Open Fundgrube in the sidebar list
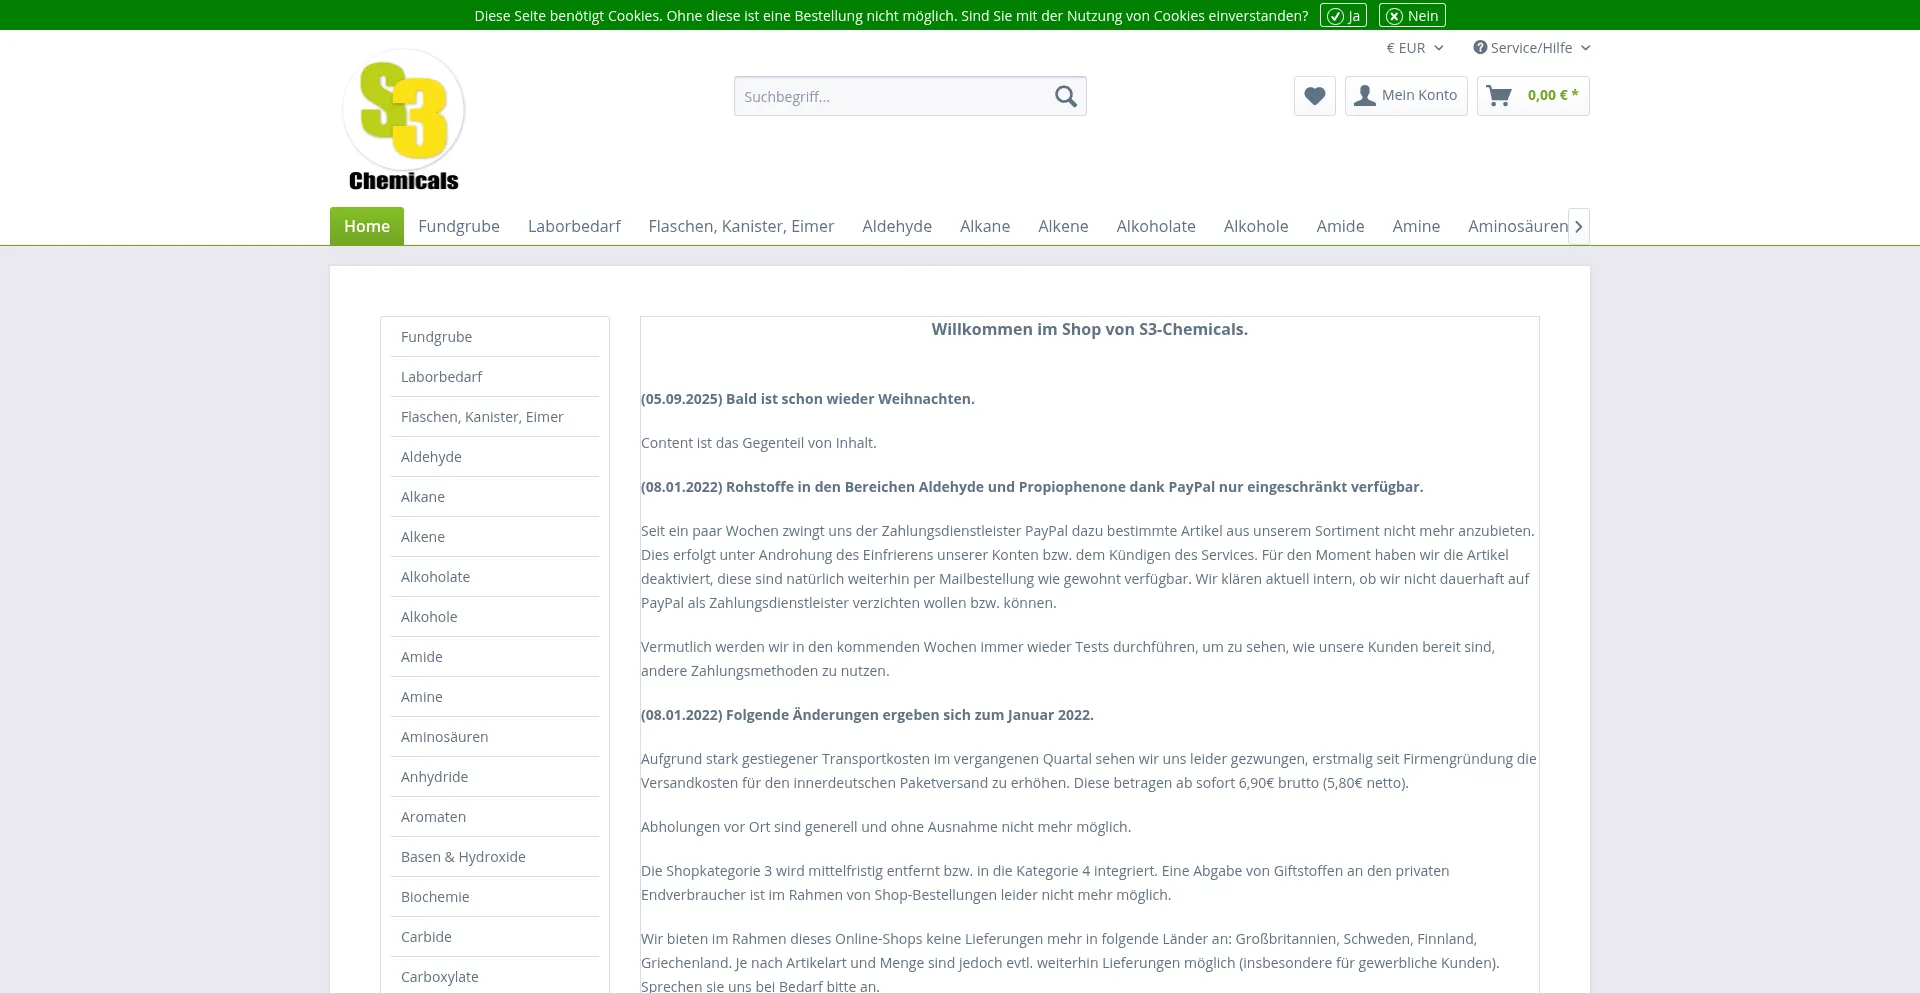 pyautogui.click(x=436, y=337)
